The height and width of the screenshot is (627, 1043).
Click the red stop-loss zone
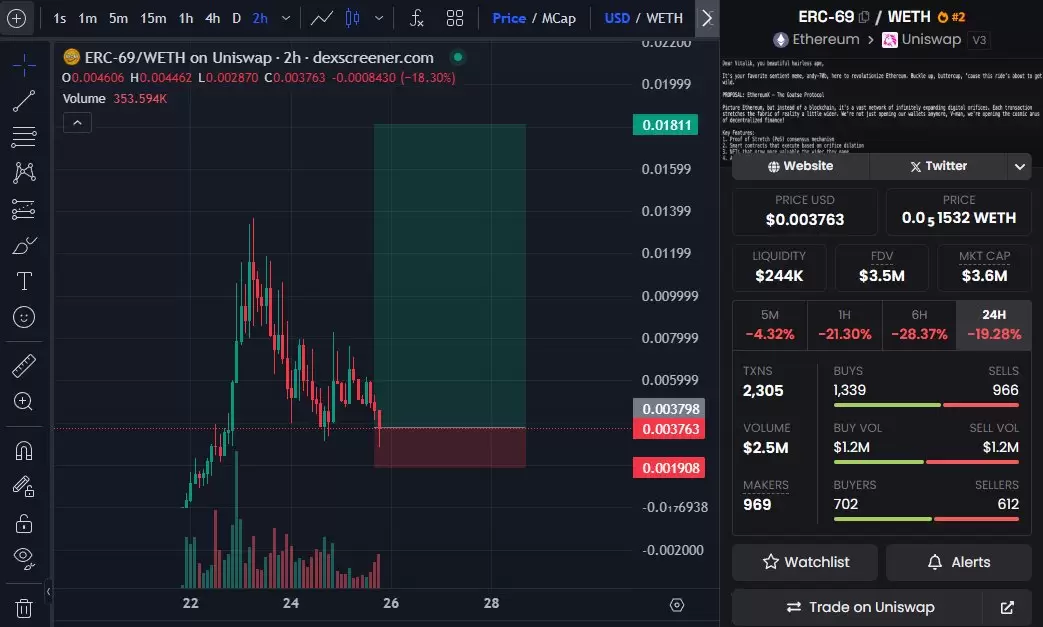point(450,447)
